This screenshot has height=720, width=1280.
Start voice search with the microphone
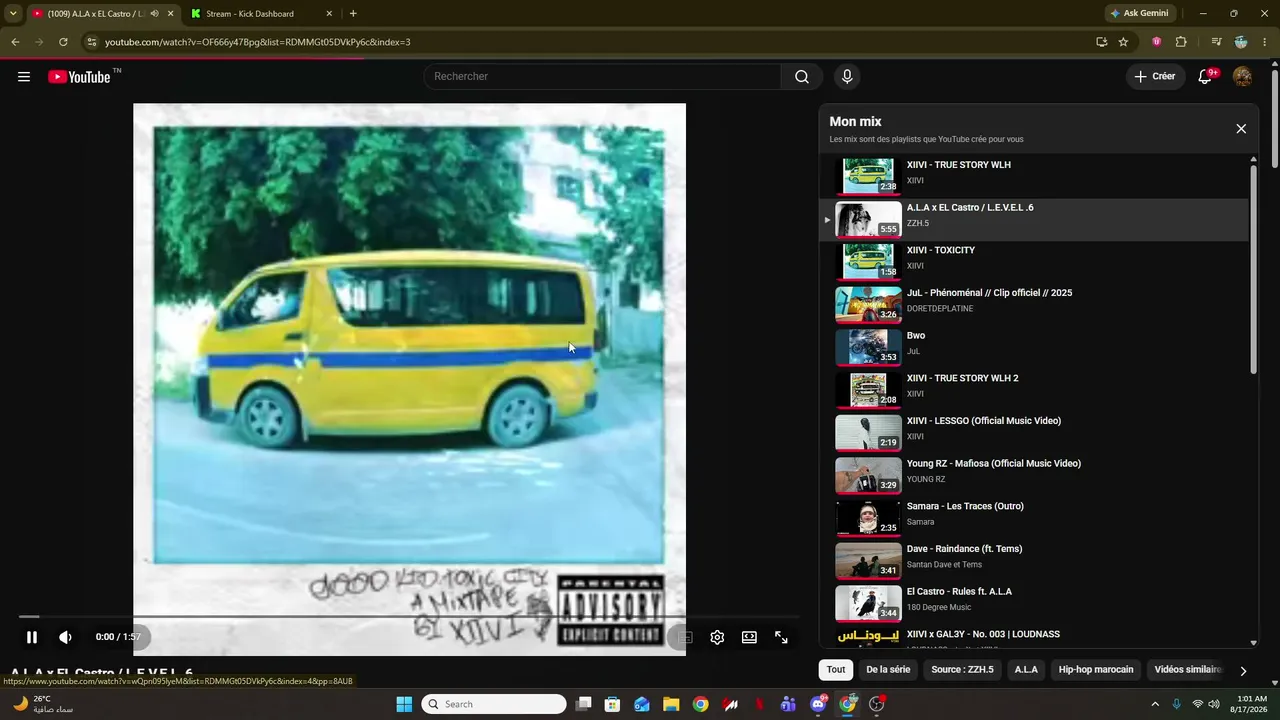pos(847,77)
